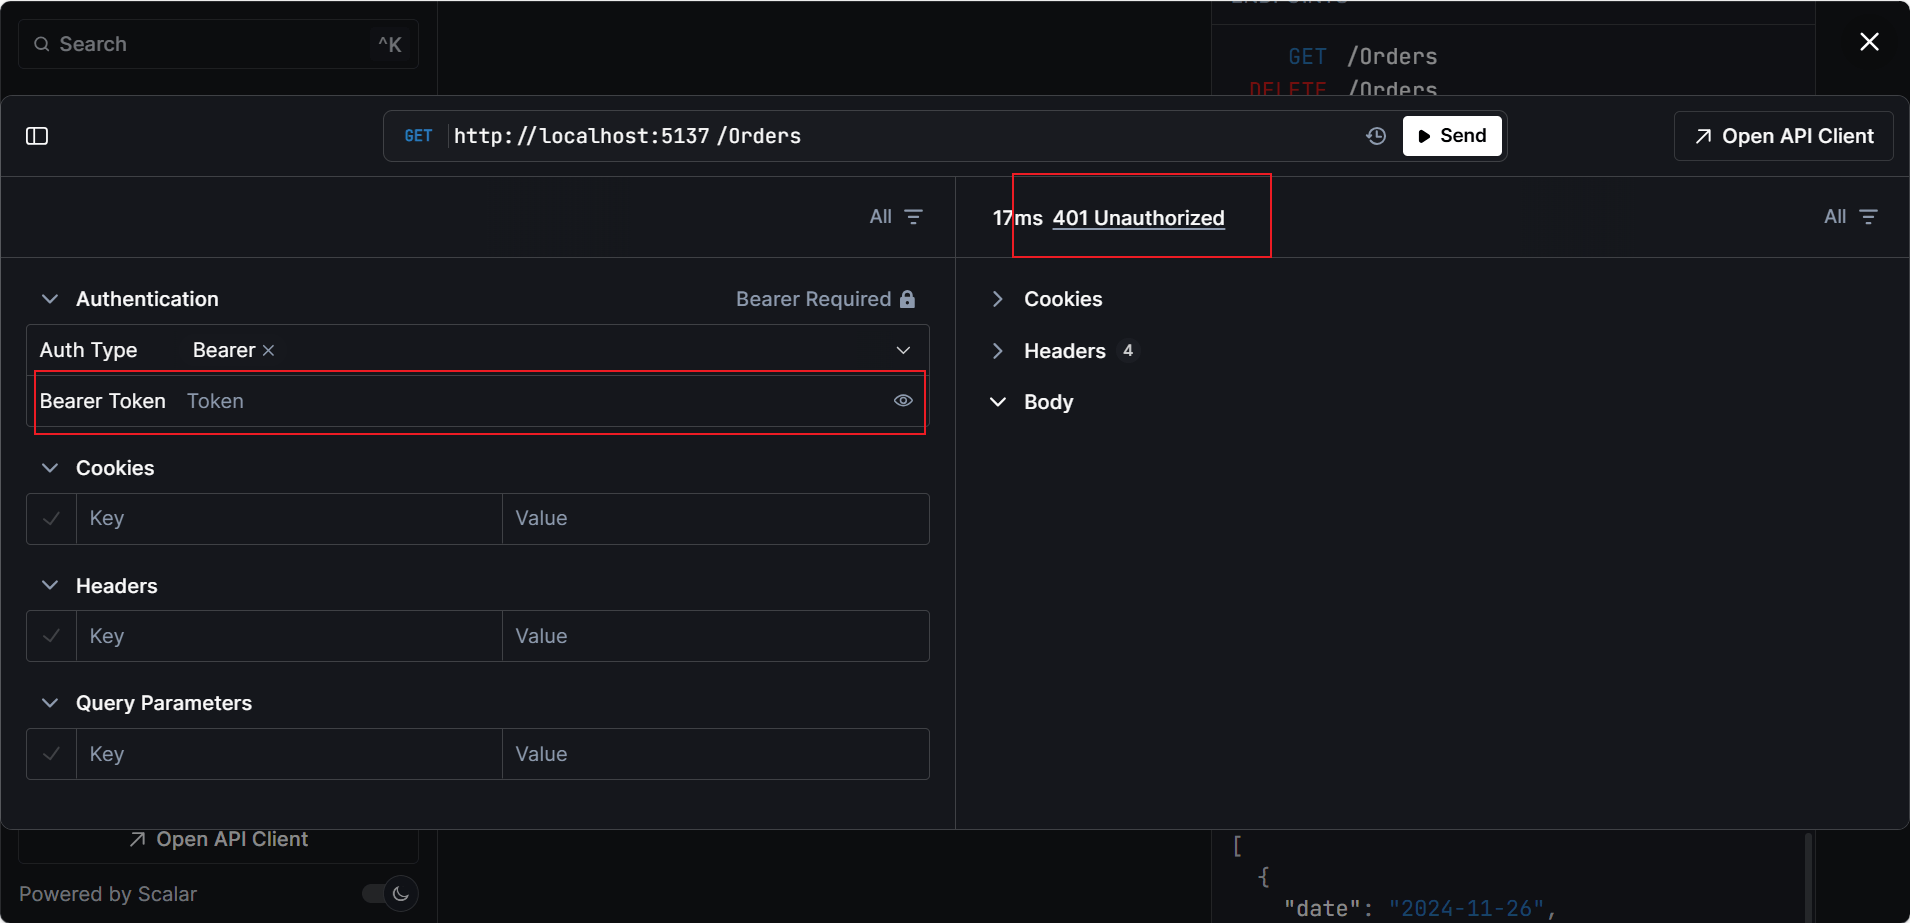
Task: Remove the Bearer auth type tag
Action: 268,351
